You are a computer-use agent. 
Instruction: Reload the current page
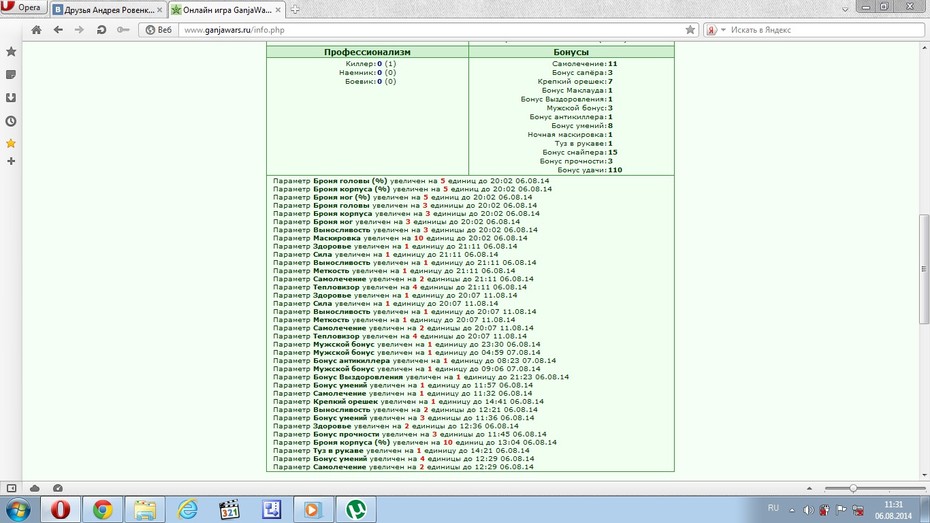point(101,30)
